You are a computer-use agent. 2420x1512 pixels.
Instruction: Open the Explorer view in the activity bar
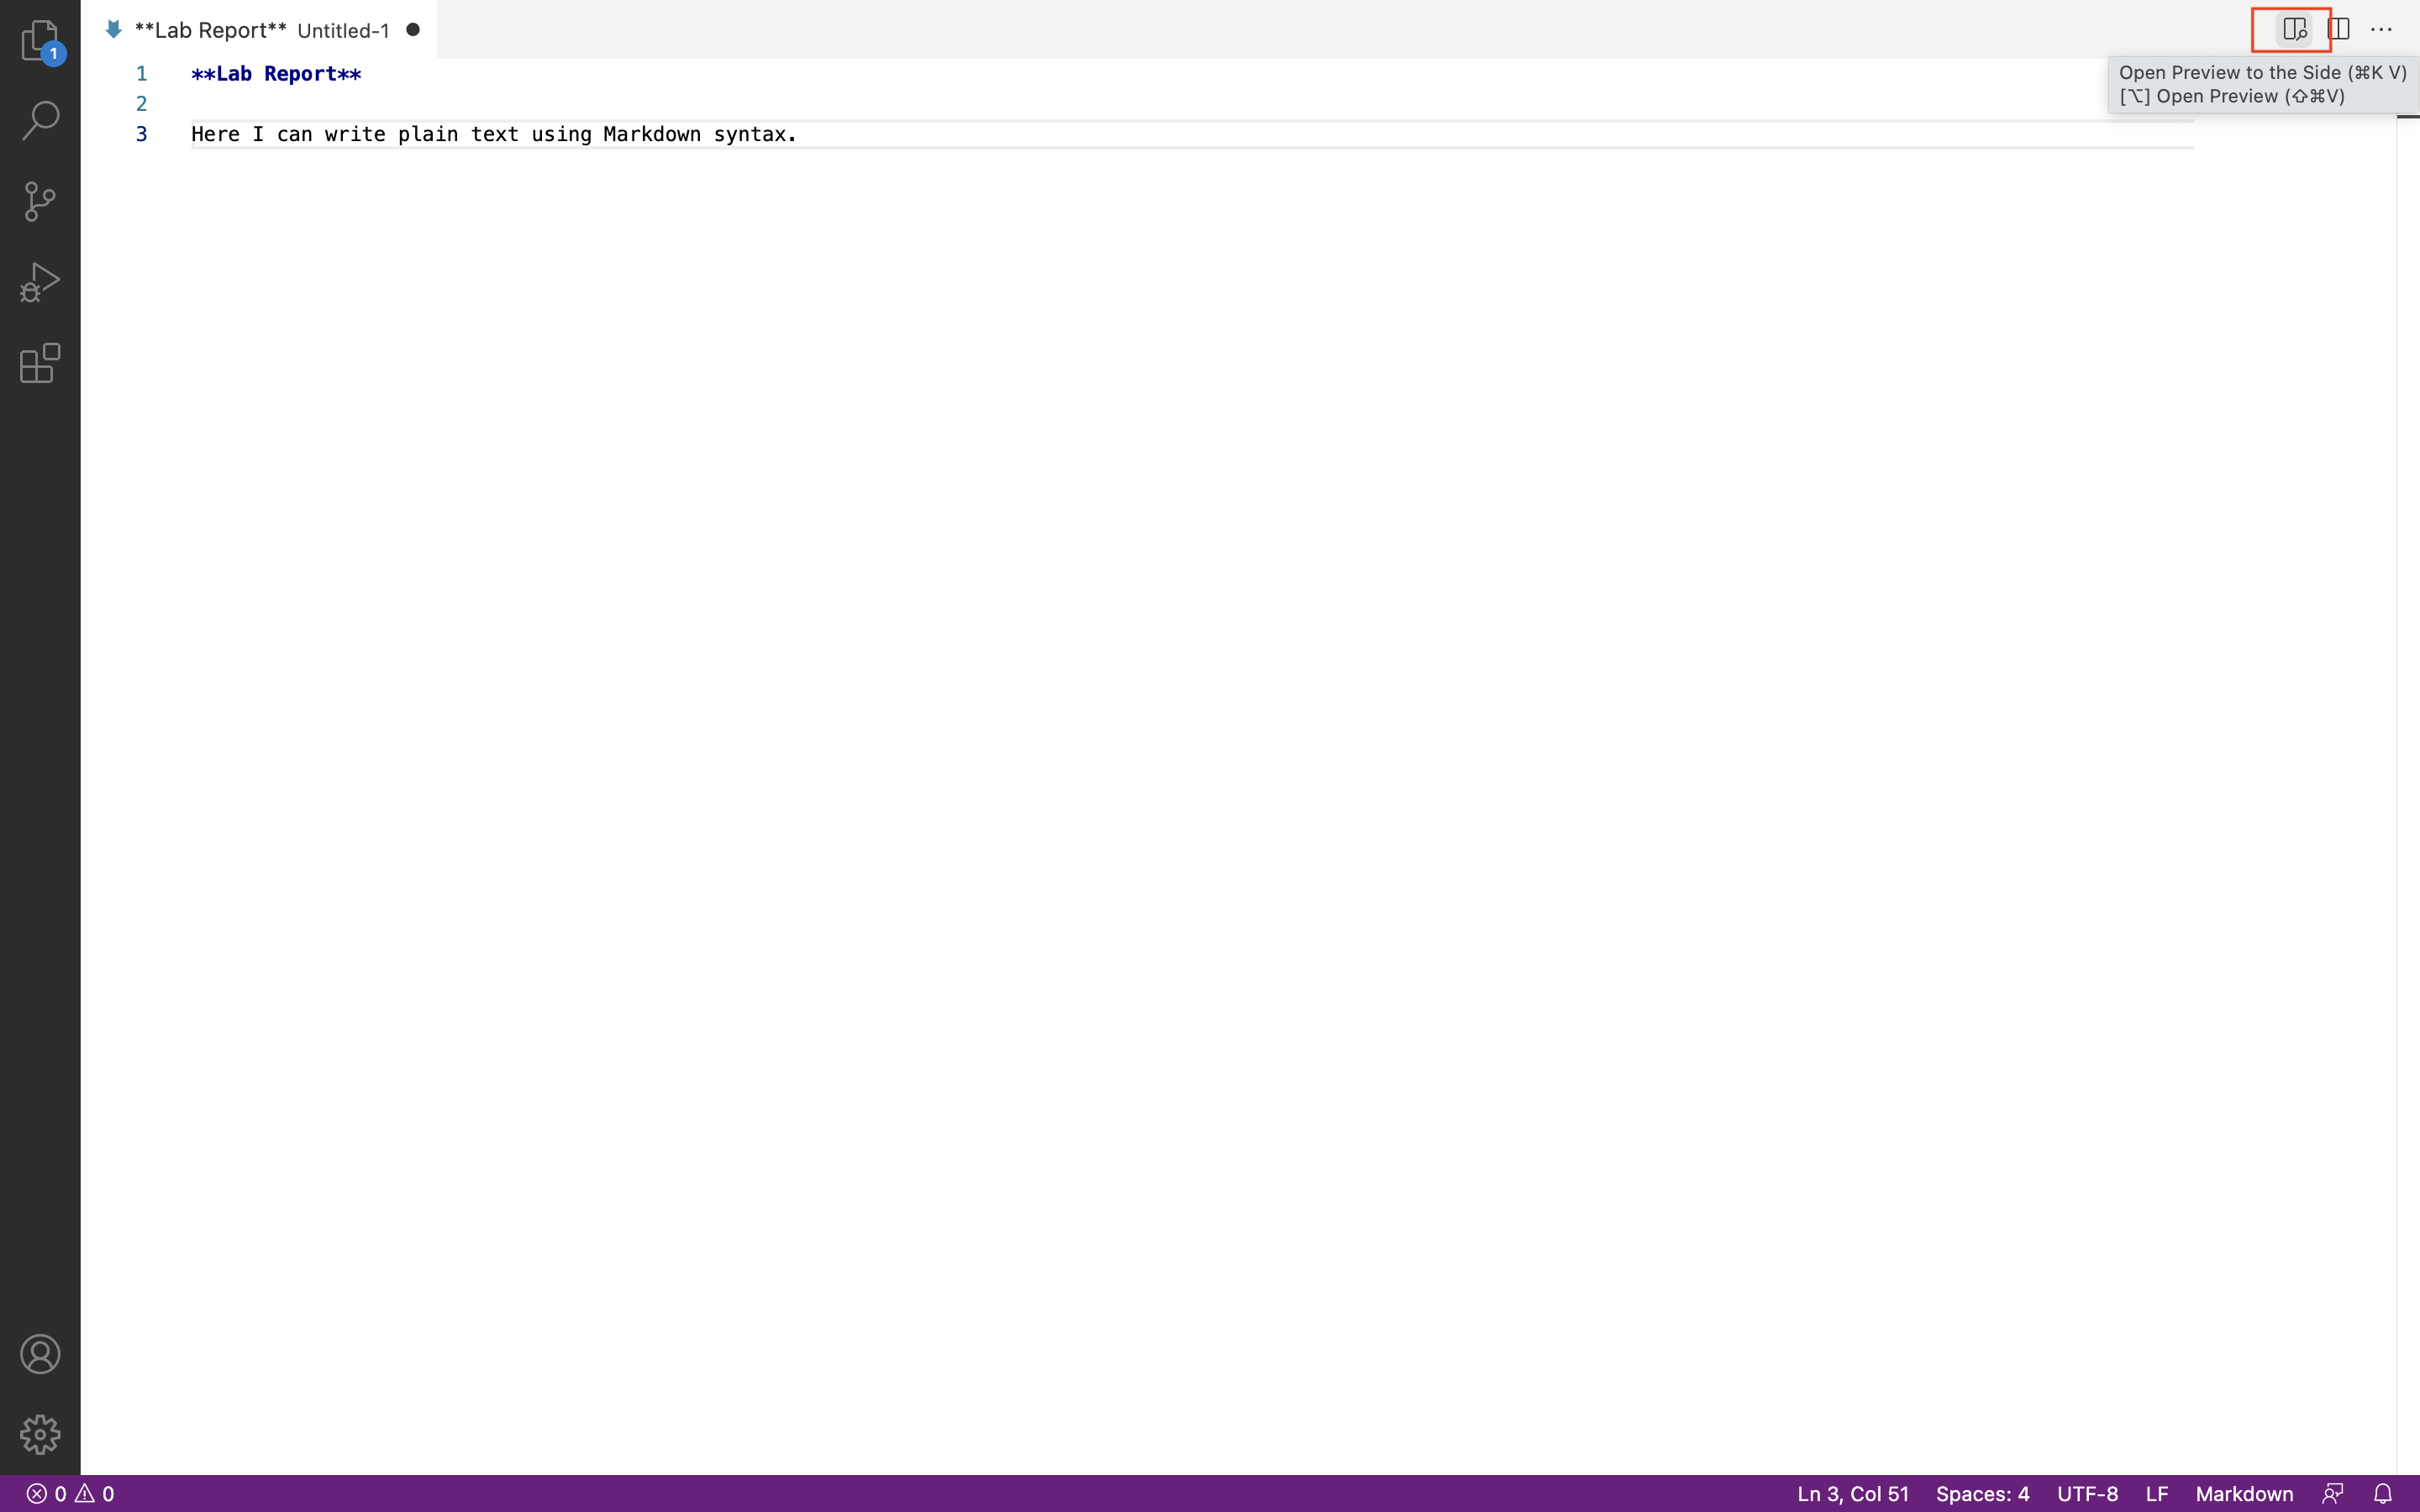(x=40, y=42)
